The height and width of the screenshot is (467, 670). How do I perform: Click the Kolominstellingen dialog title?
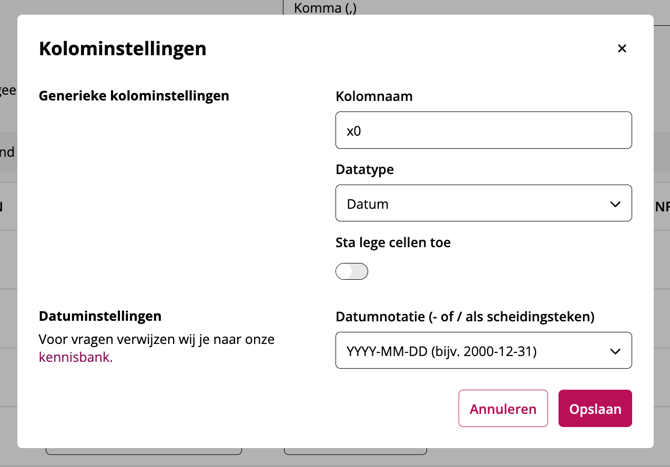[122, 48]
